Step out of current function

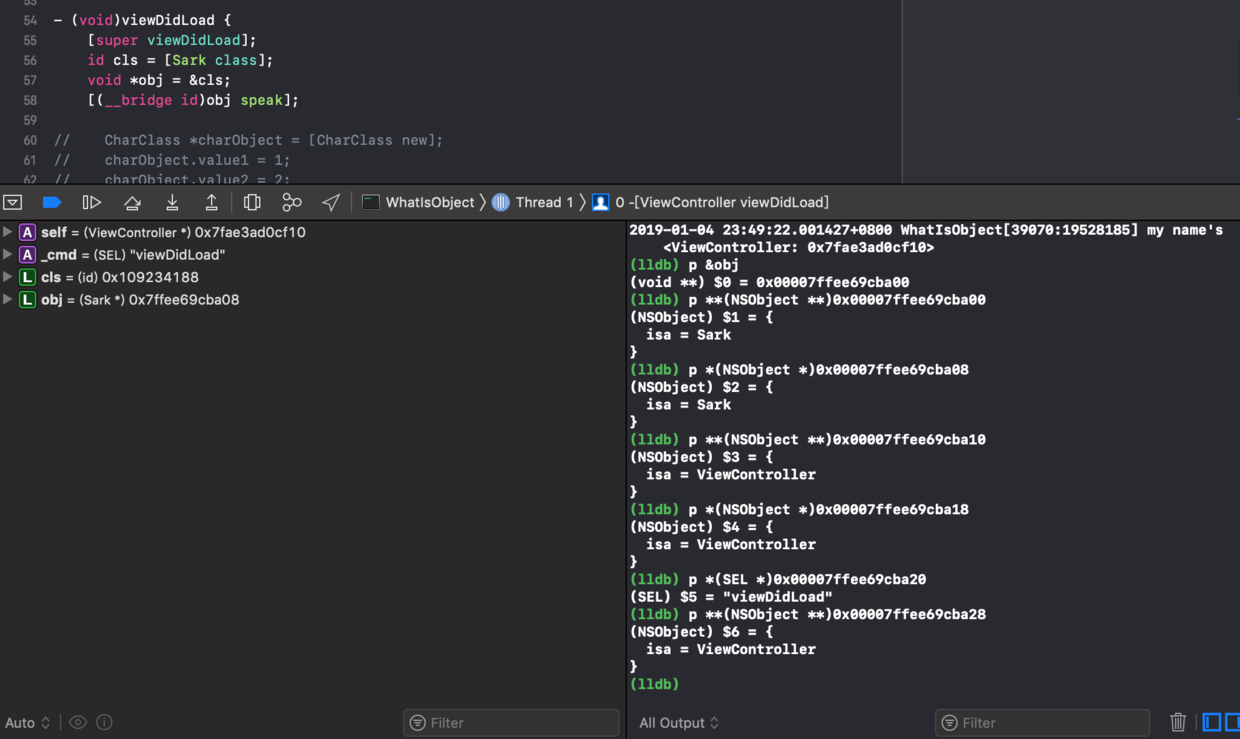(x=211, y=202)
